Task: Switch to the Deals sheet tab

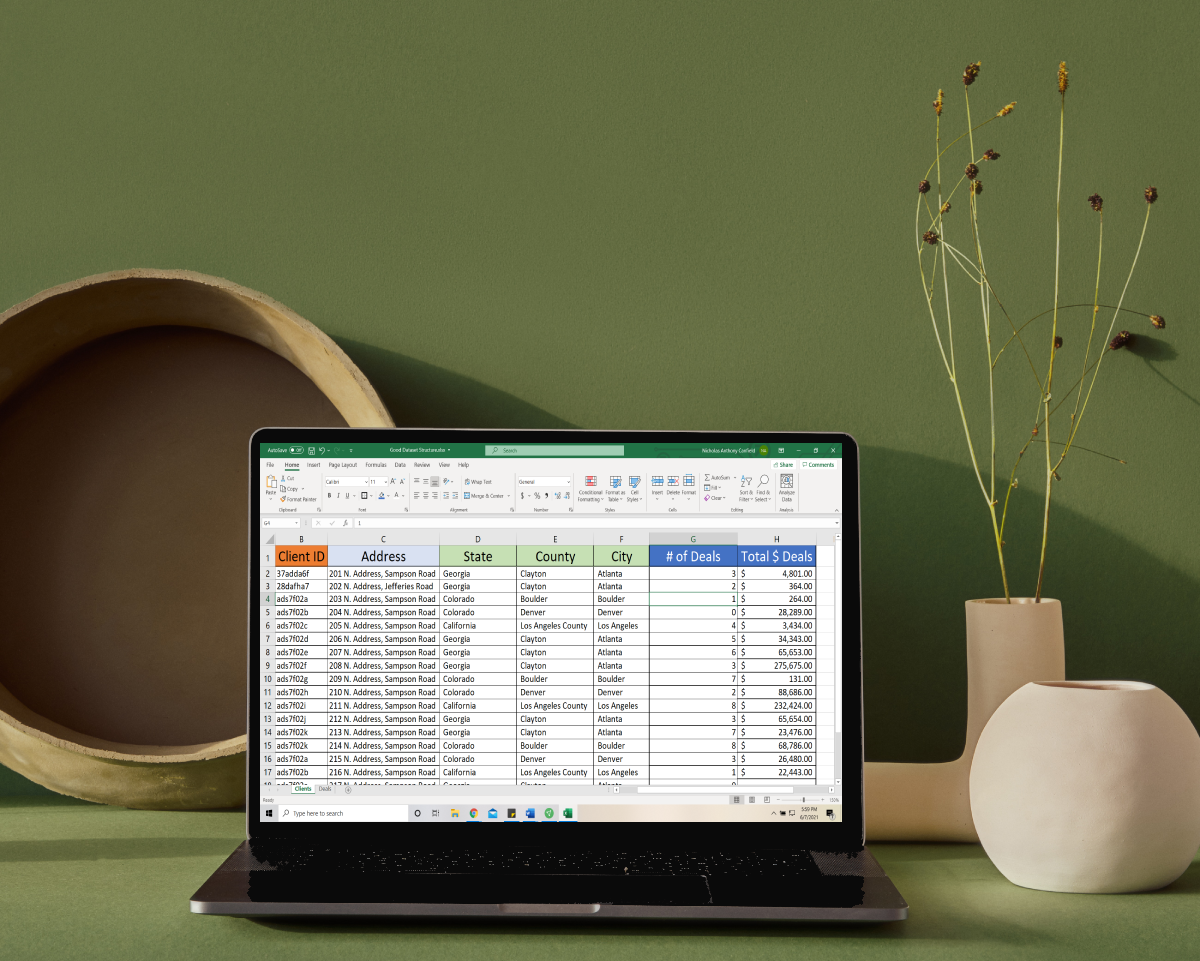Action: pos(324,788)
